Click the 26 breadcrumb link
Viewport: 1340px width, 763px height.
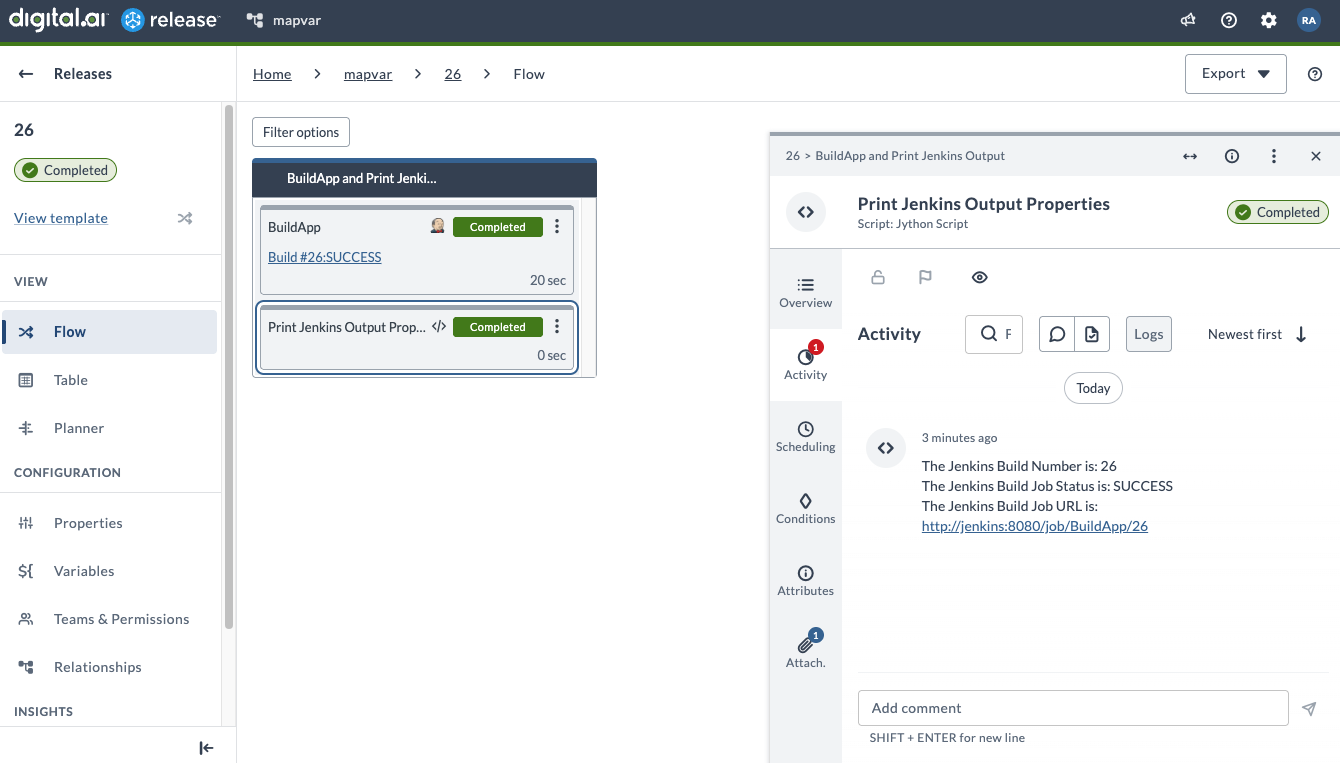point(453,74)
